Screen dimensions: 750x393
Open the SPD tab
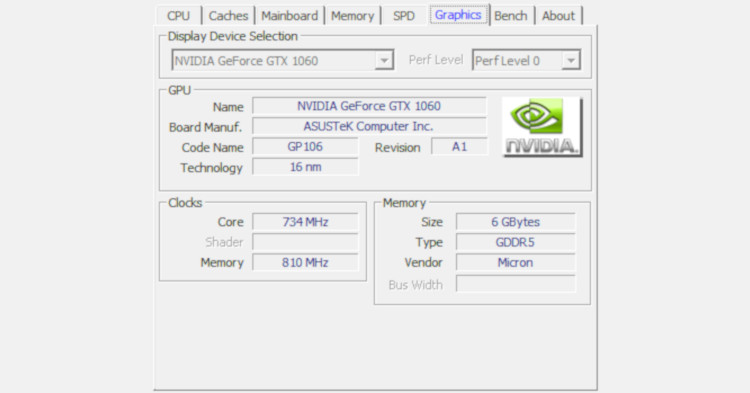point(404,16)
